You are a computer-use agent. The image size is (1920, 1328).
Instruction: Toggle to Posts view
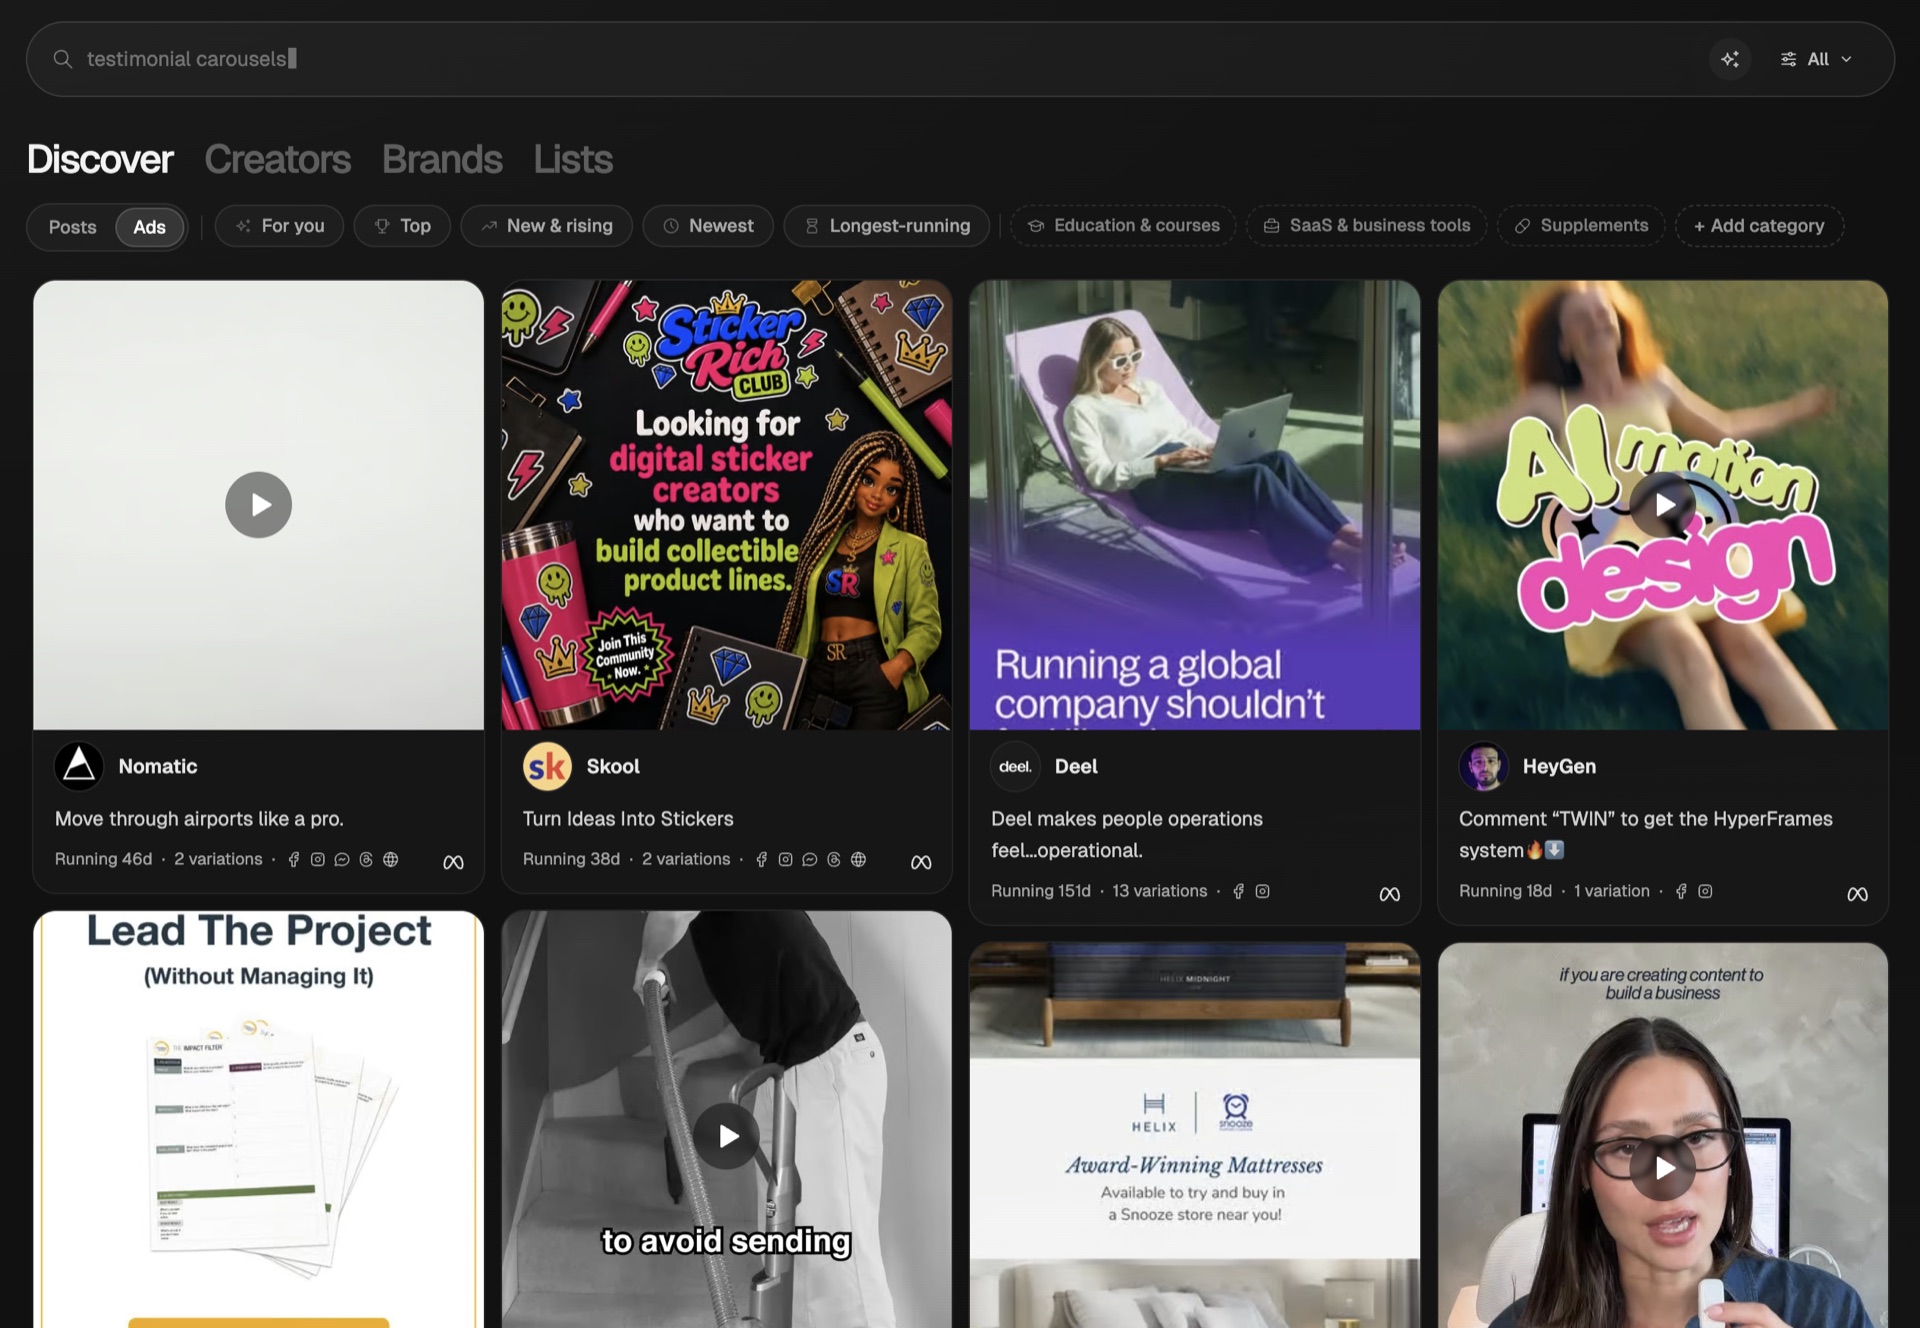73,227
